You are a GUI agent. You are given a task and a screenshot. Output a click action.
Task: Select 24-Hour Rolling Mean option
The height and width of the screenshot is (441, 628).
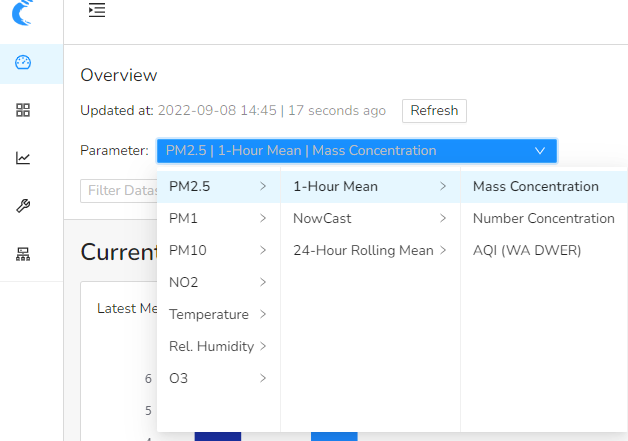click(x=369, y=250)
